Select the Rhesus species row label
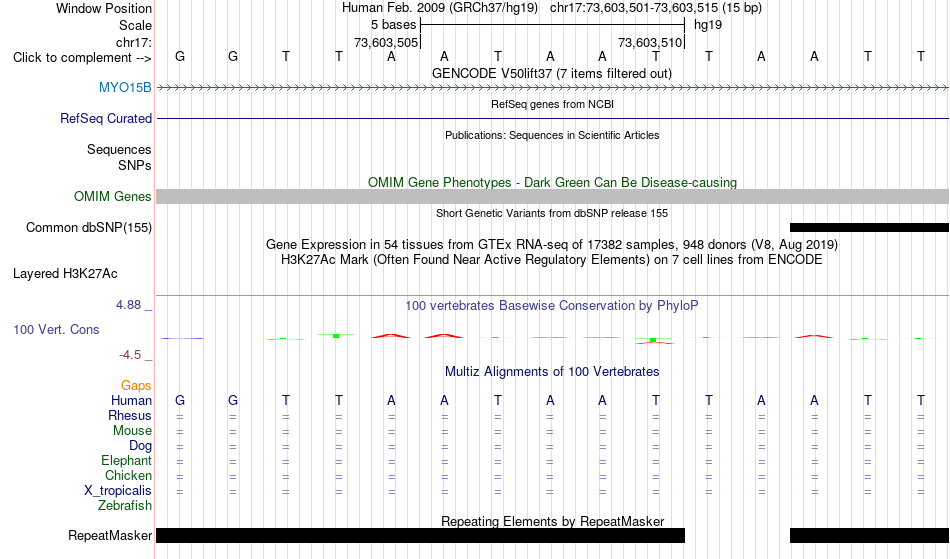950x559 pixels. (130, 415)
